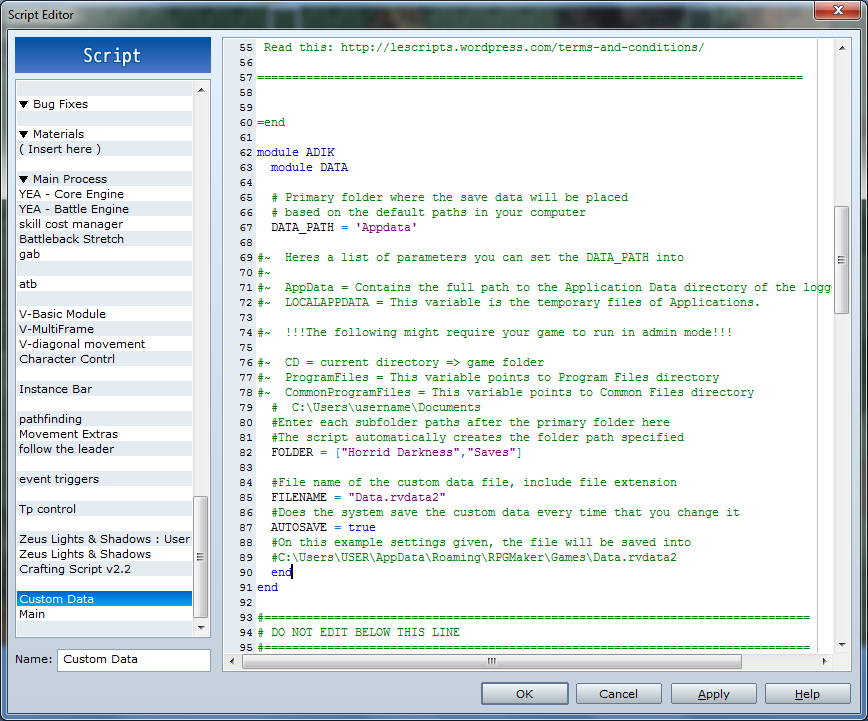The height and width of the screenshot is (721, 868).
Task: Place cursor on 'module ADIK' line
Action: coord(296,152)
